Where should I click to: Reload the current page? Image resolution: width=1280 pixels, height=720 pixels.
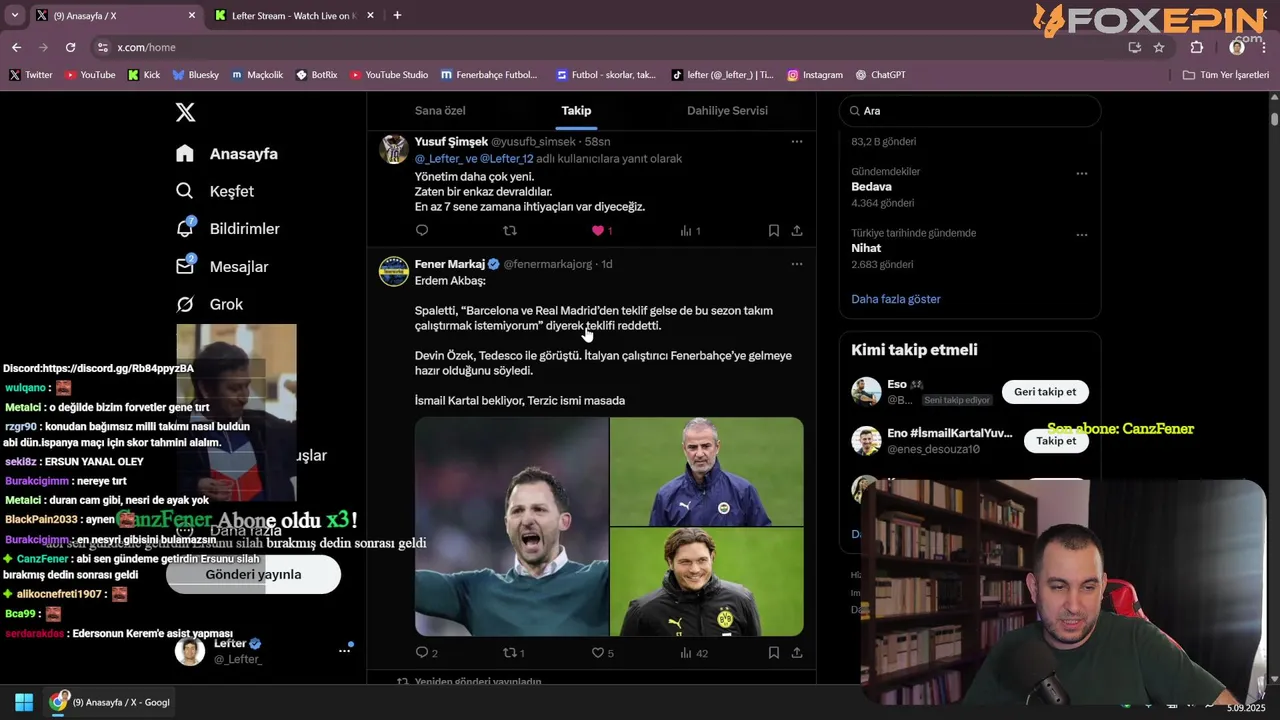pos(70,47)
